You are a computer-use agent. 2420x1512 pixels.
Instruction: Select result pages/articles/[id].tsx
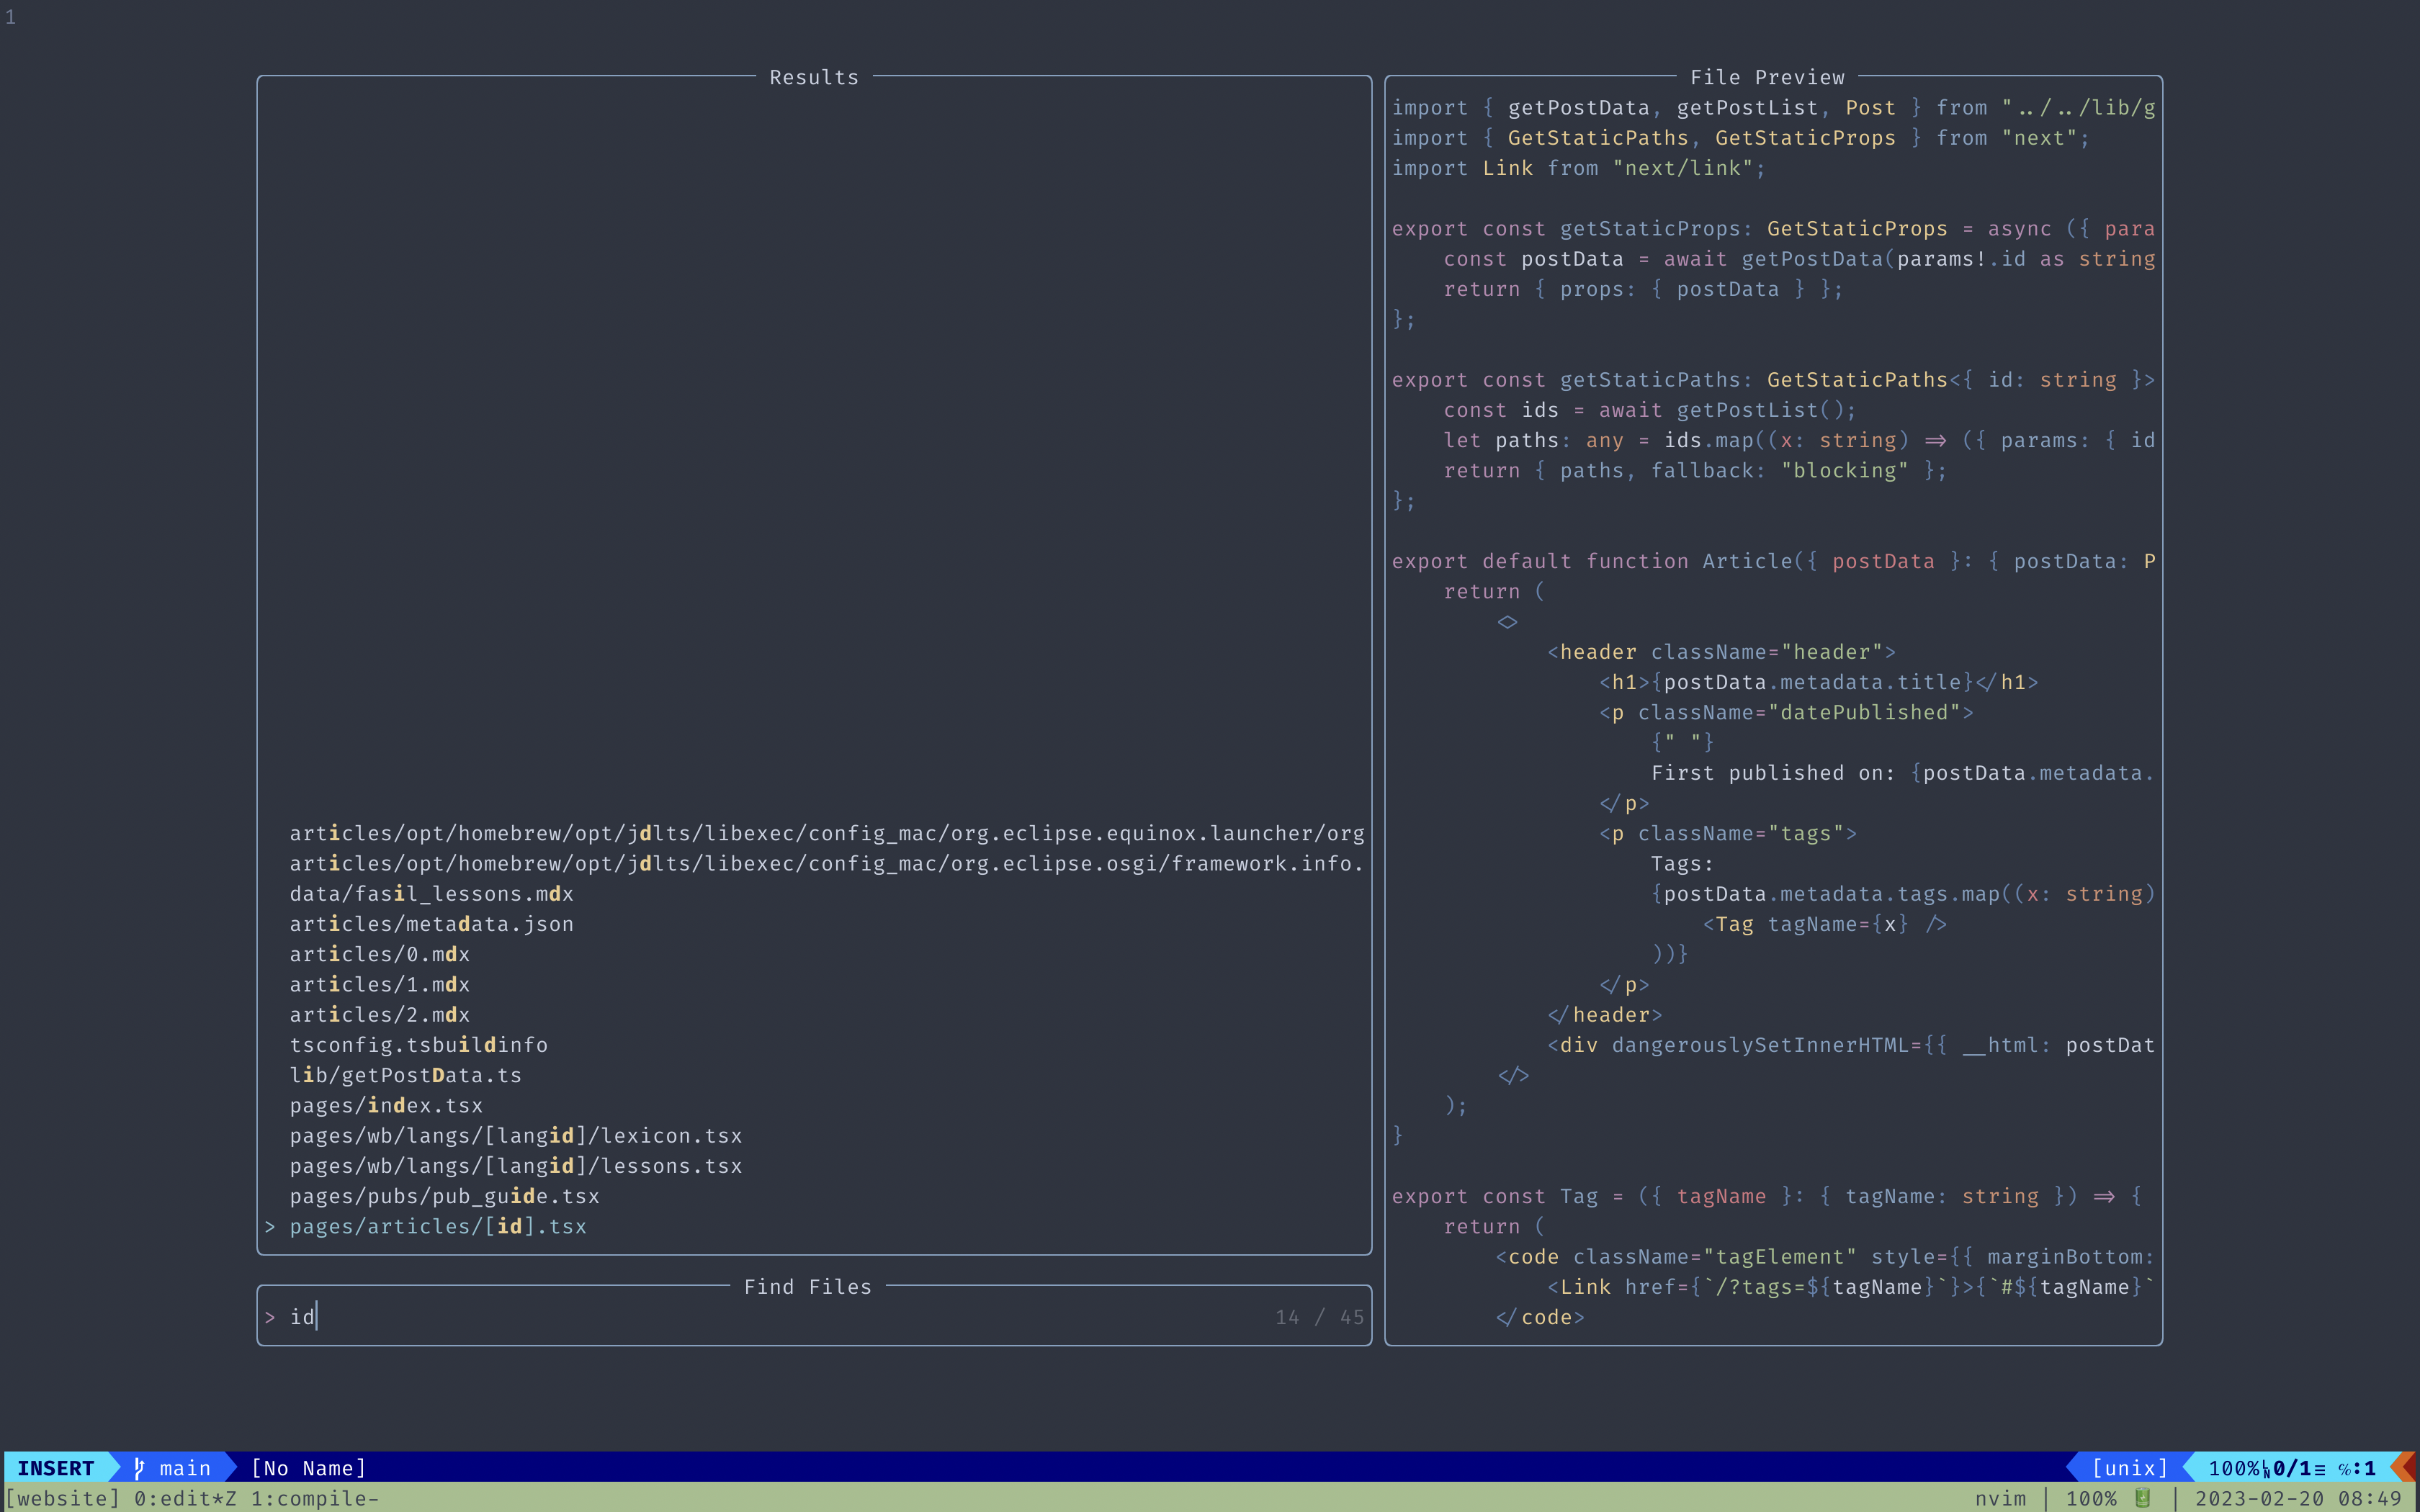click(438, 1226)
